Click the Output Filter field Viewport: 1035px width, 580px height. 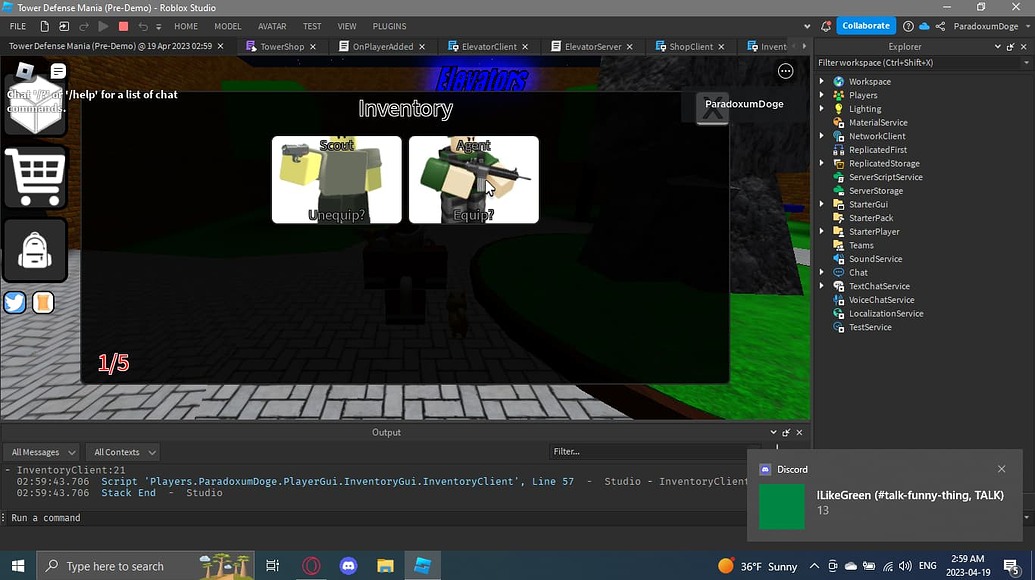[x=653, y=451]
